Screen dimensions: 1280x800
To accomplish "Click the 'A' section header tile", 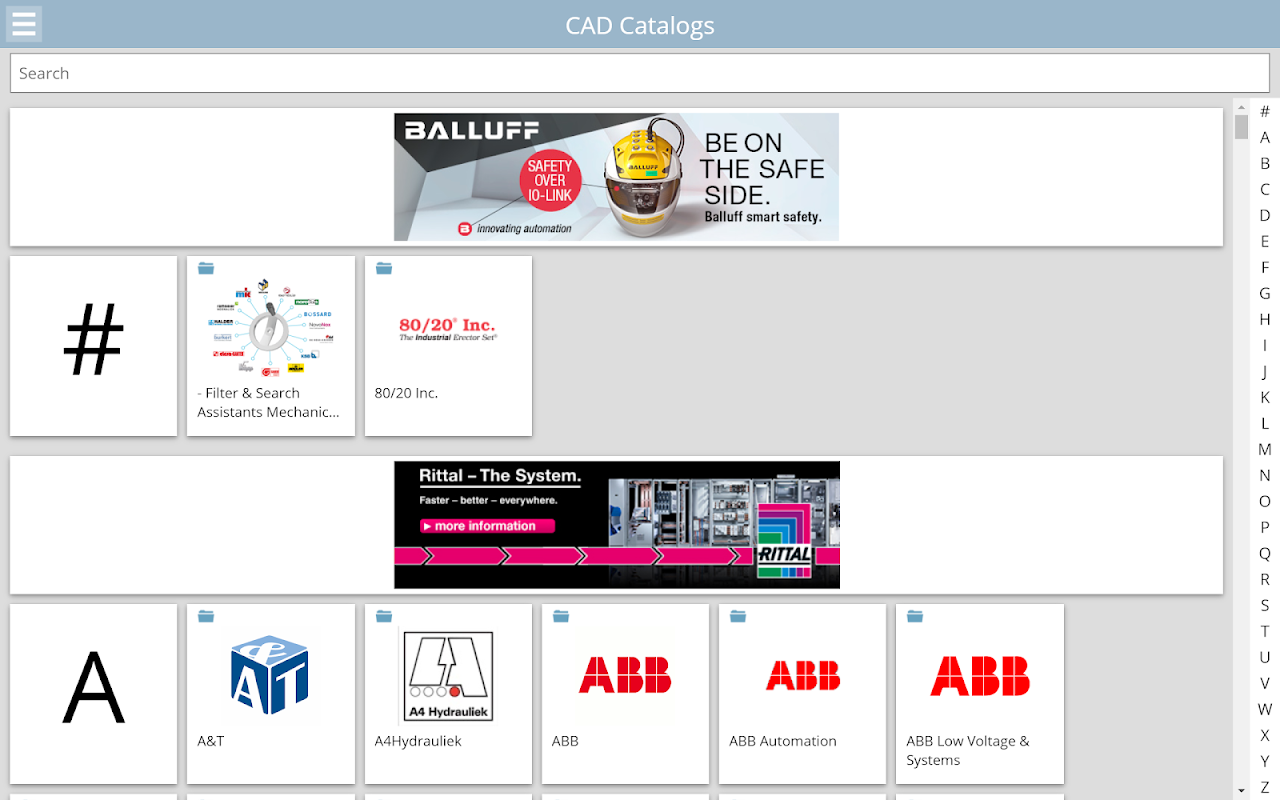I will tap(93, 694).
